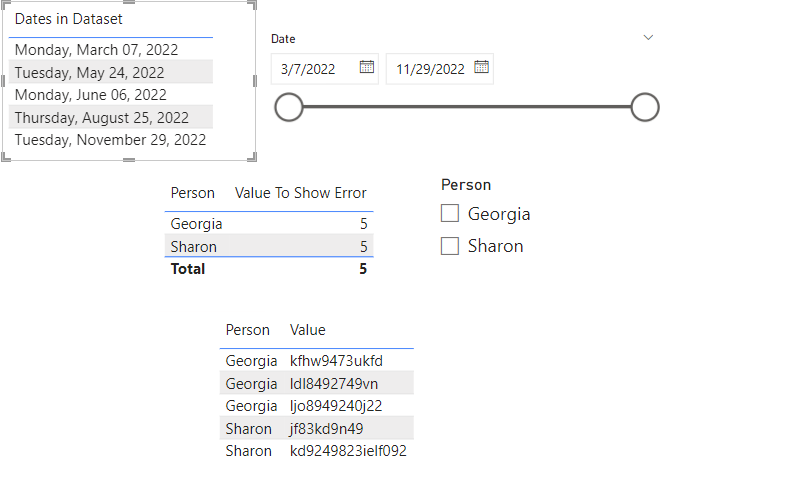Sort by Value To Show Error header
The height and width of the screenshot is (489, 802).
[300, 193]
